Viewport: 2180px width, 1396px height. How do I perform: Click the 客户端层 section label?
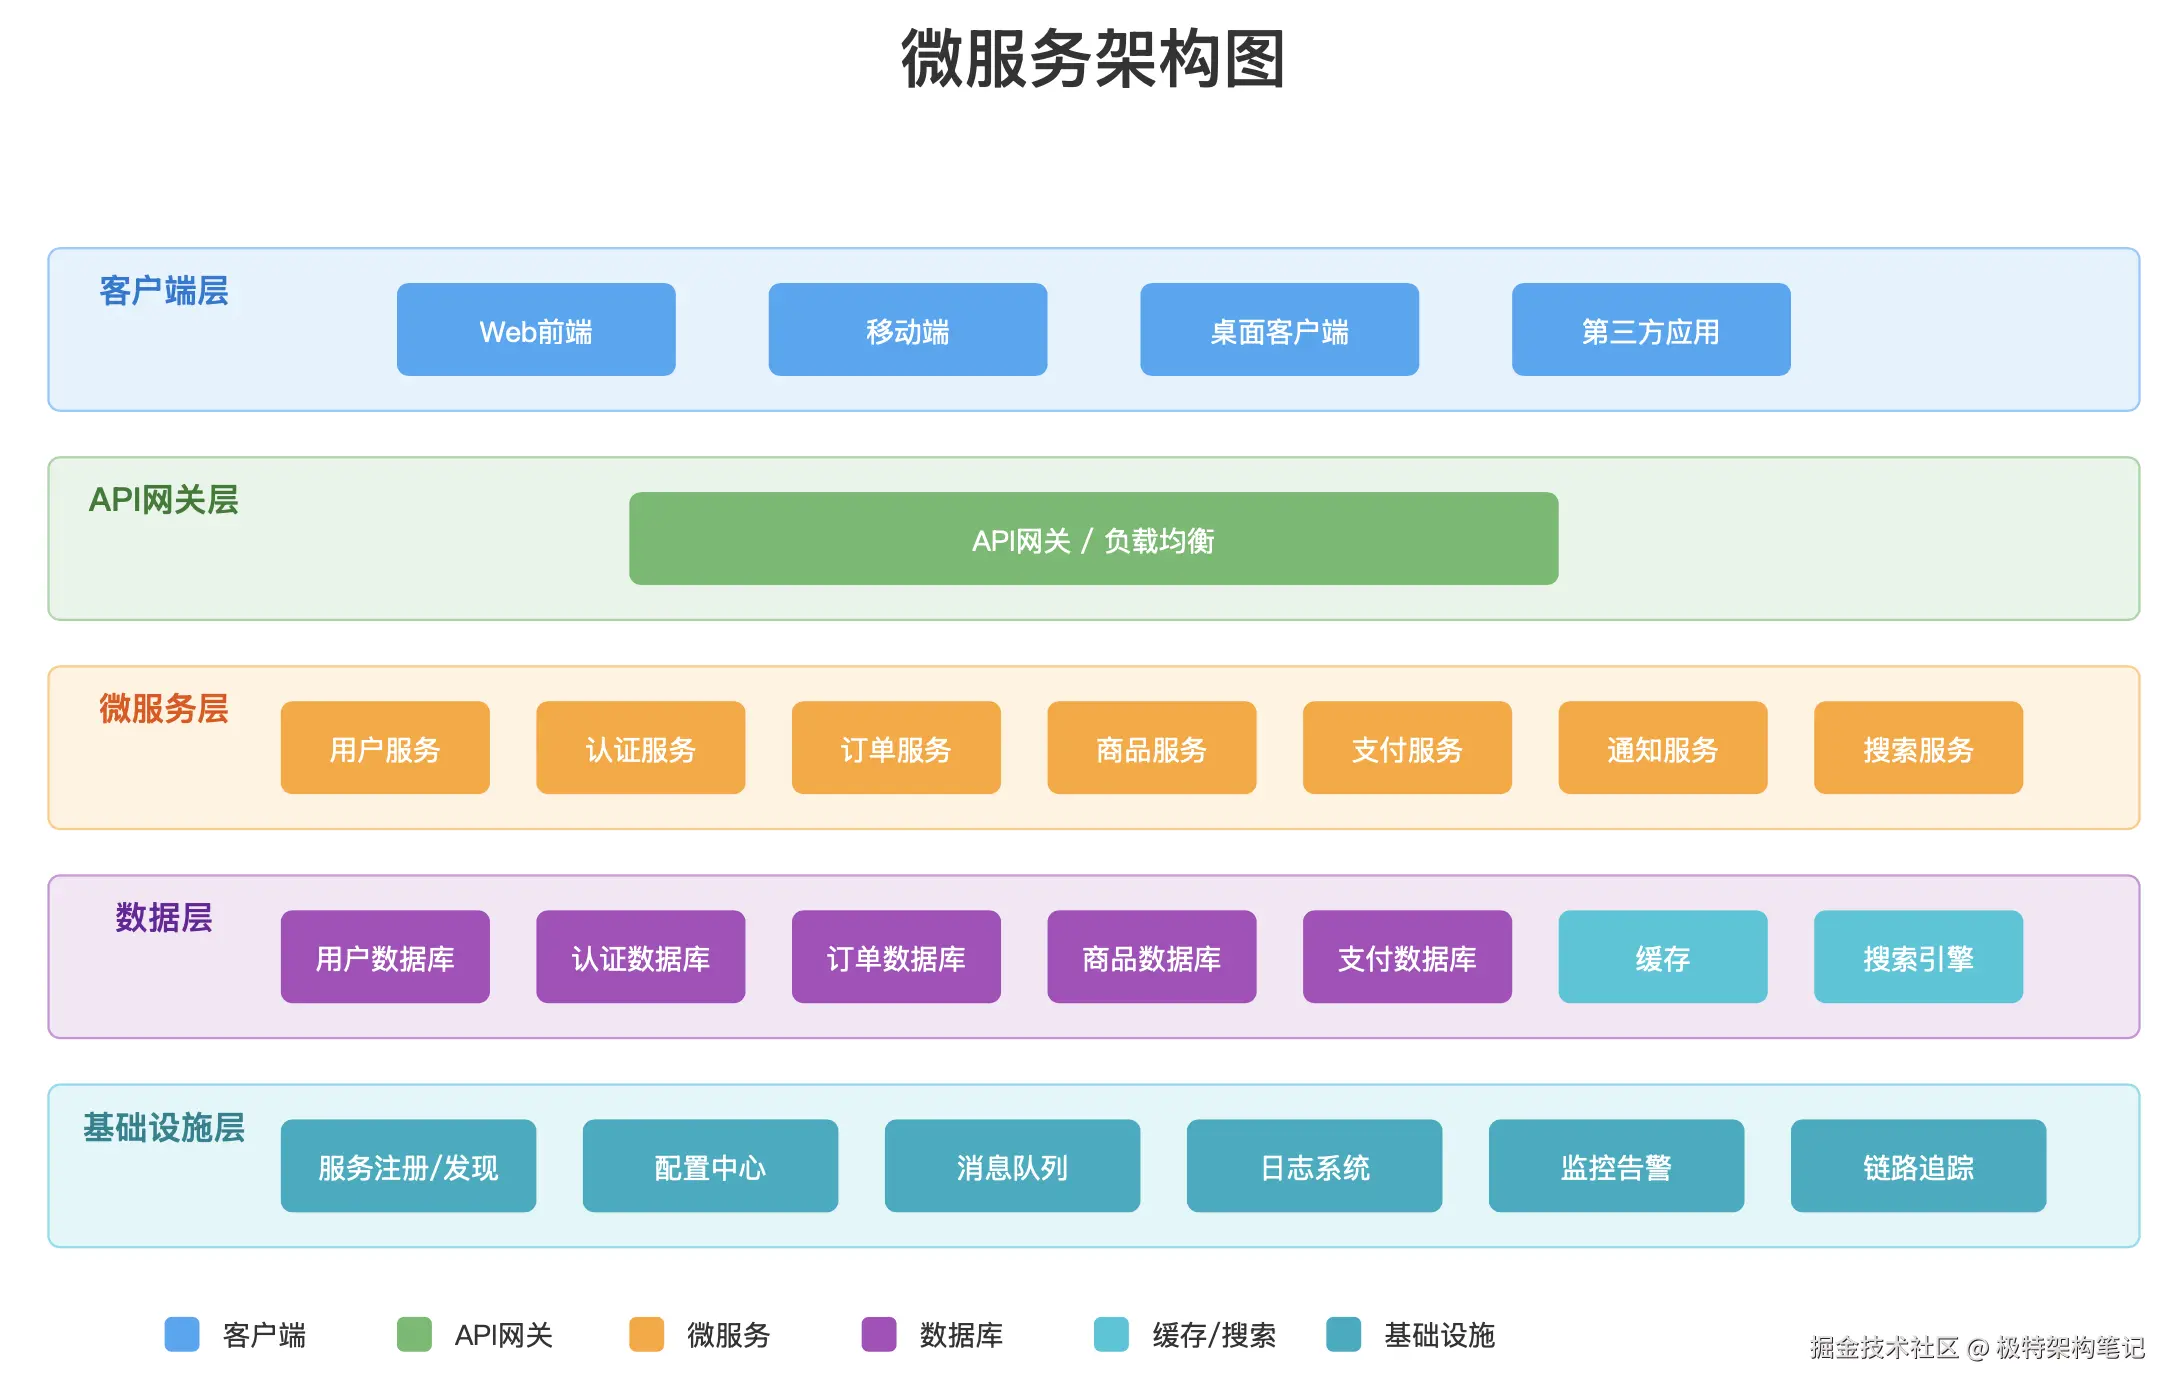tap(165, 291)
